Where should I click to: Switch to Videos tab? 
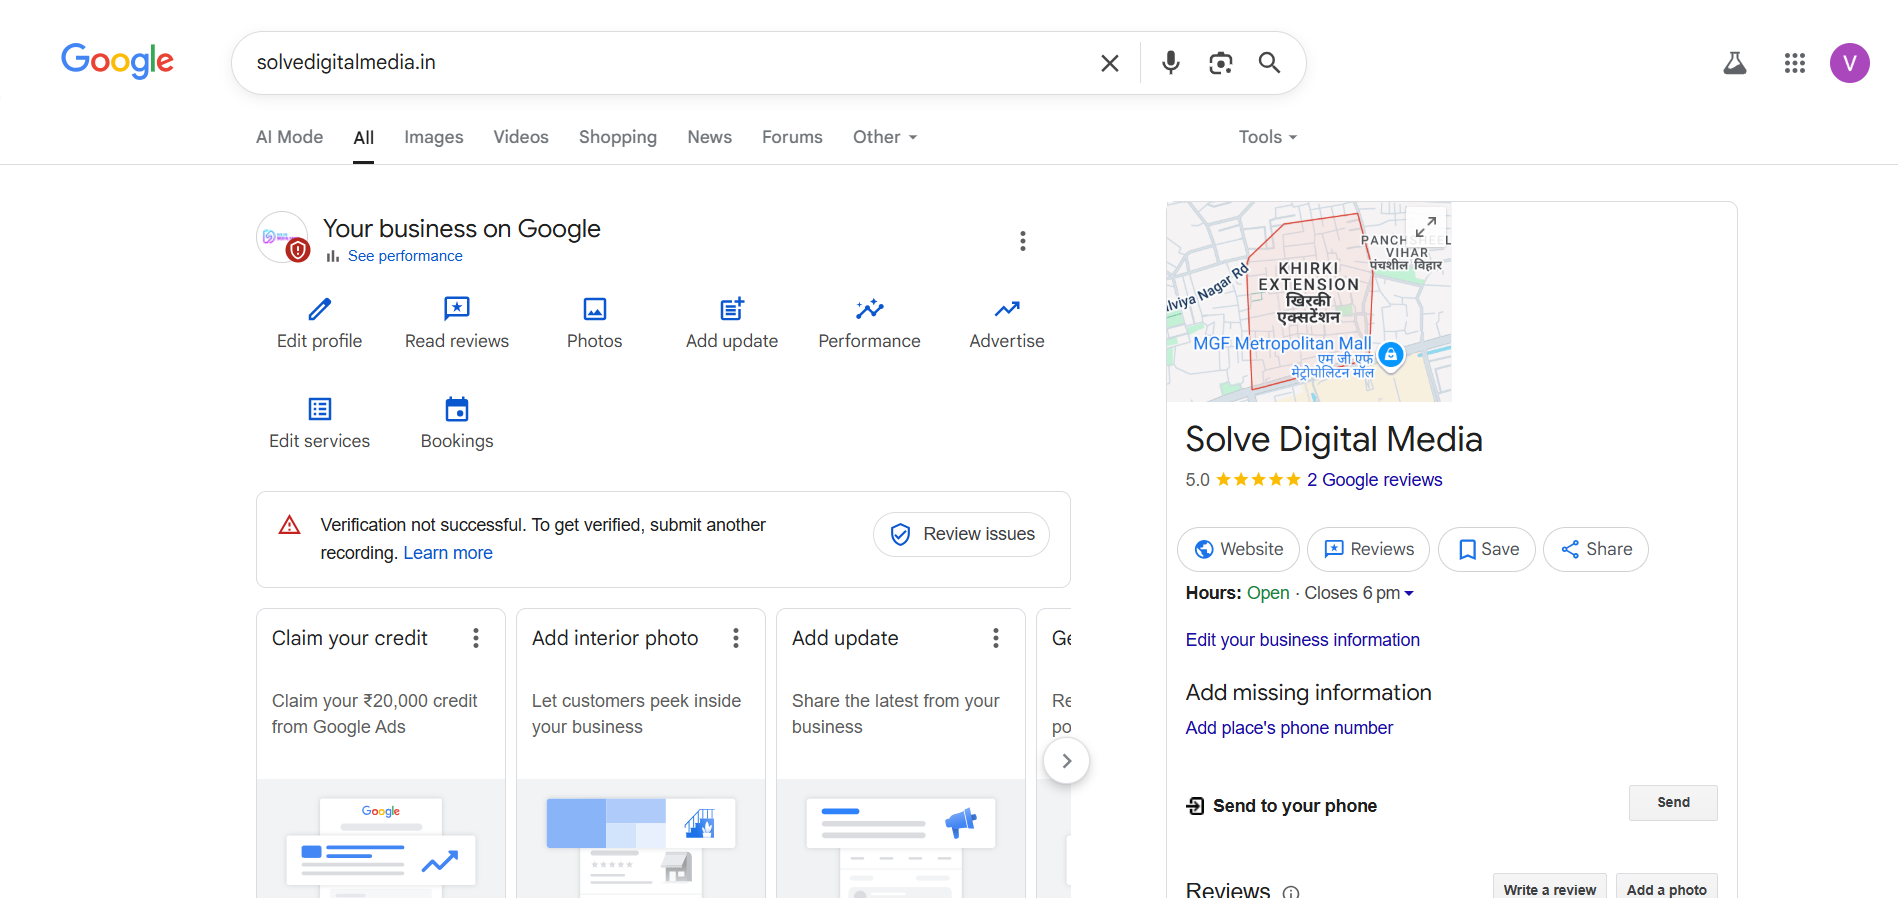point(521,137)
